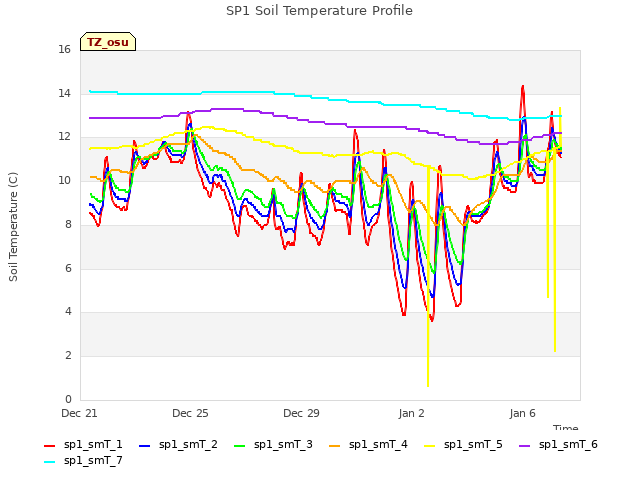This screenshot has height=480, width=640.
Task: Click the Jan 6 x-axis tick label
Action: [522, 413]
